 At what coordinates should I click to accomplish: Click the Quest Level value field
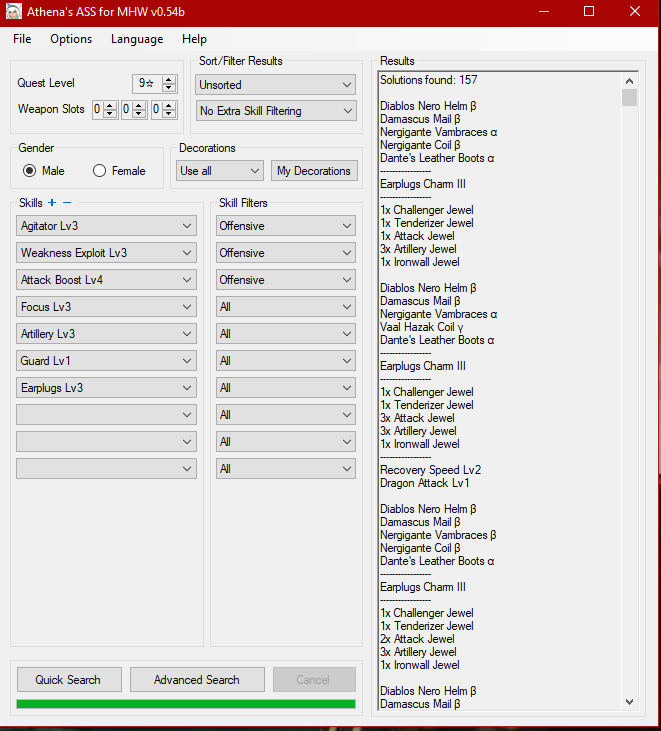(x=147, y=84)
